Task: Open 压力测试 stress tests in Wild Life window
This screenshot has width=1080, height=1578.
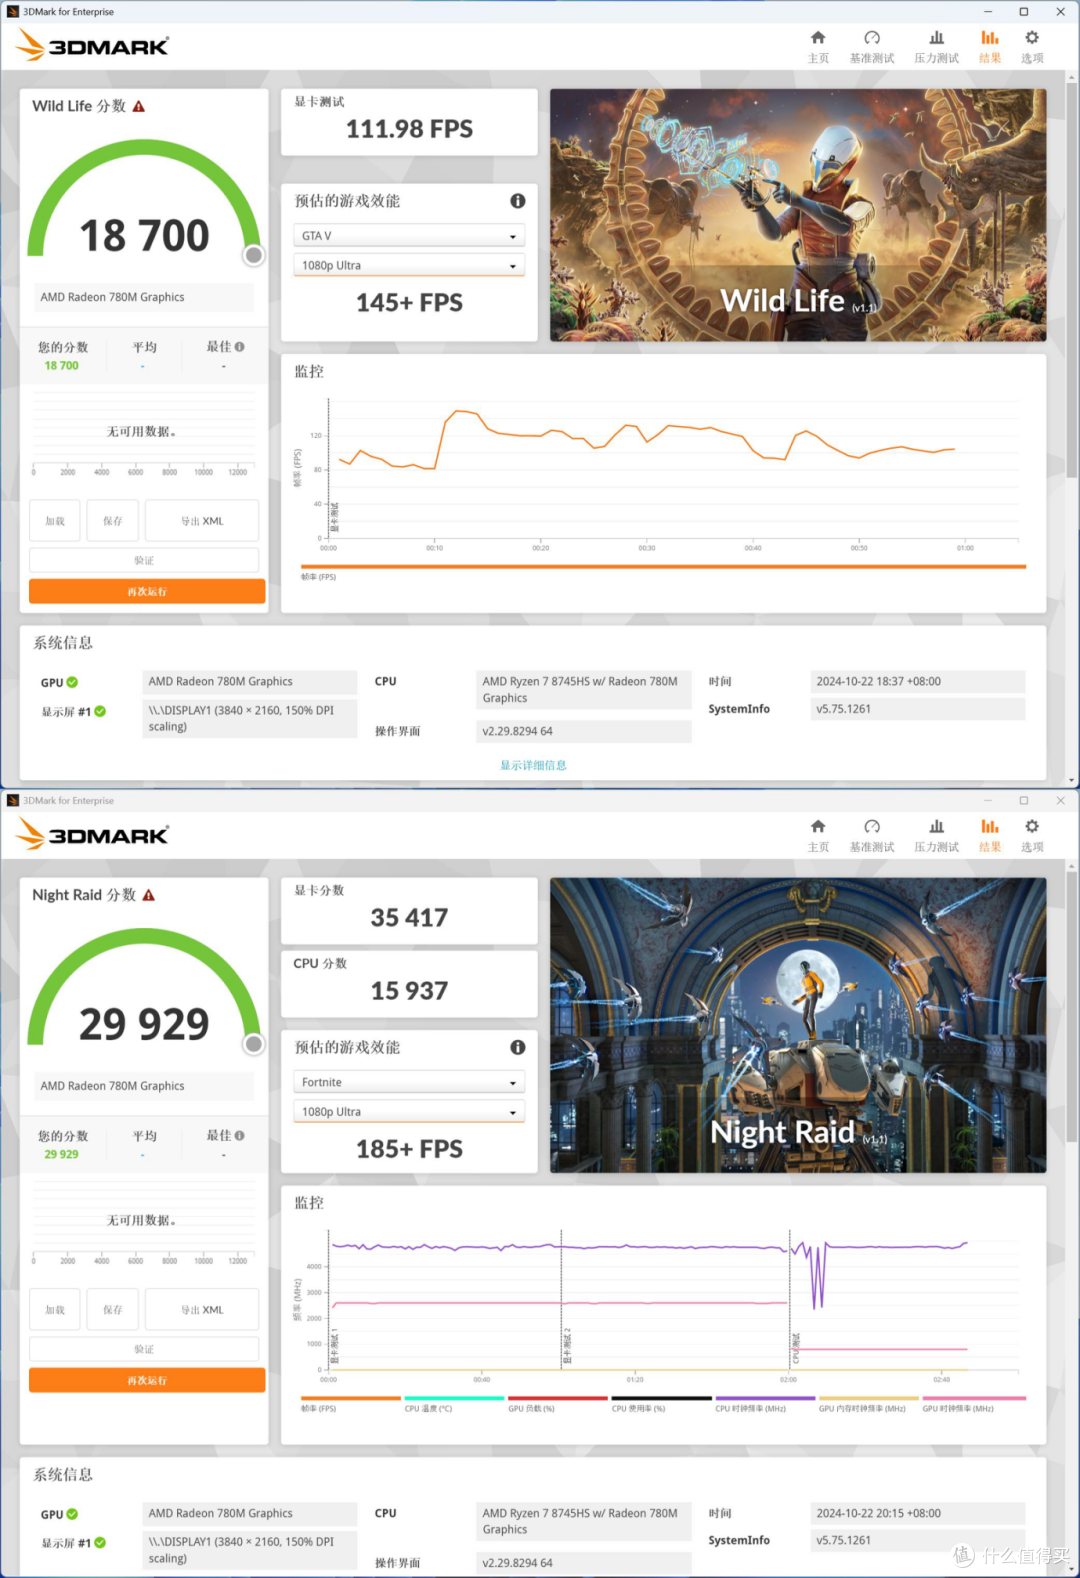Action: (x=936, y=46)
